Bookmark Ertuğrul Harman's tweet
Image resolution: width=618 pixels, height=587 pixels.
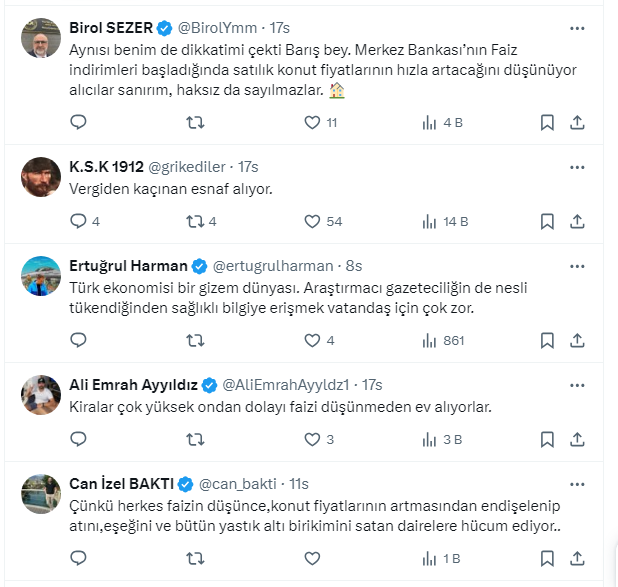(x=547, y=340)
